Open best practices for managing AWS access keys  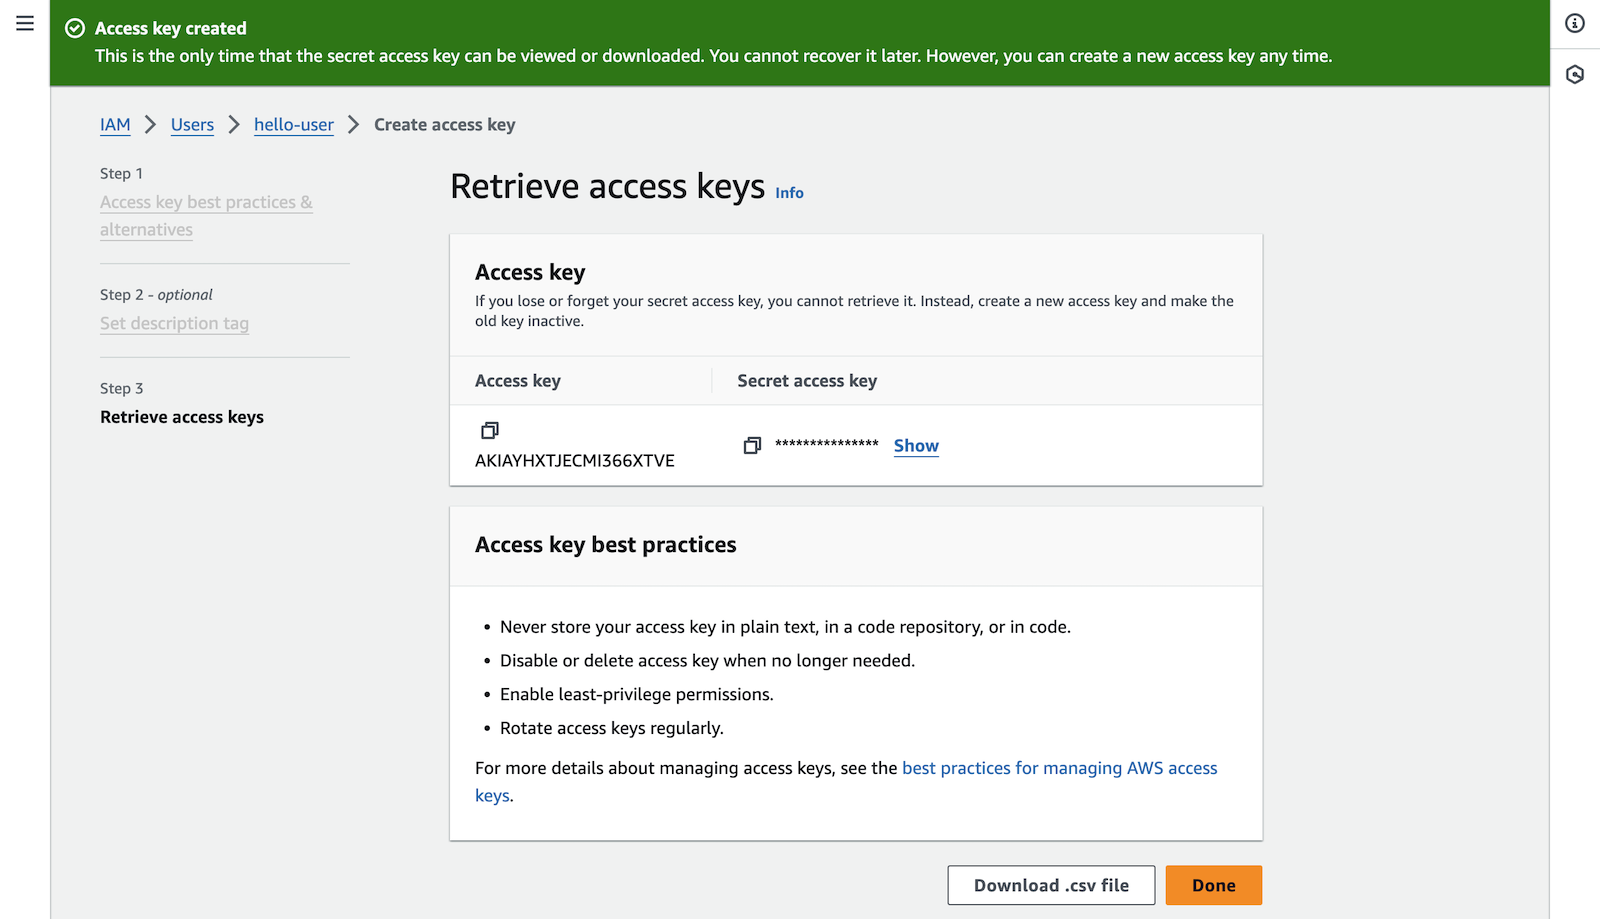[x=1059, y=768]
